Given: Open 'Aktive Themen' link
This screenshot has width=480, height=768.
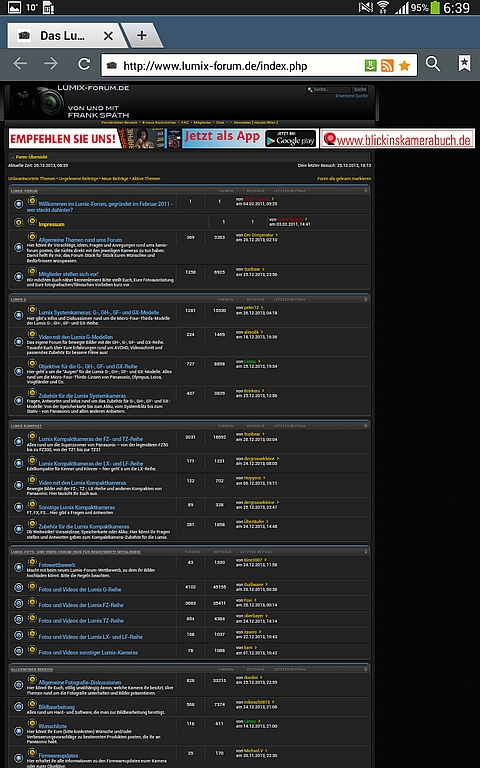Looking at the screenshot, I should pos(146,179).
